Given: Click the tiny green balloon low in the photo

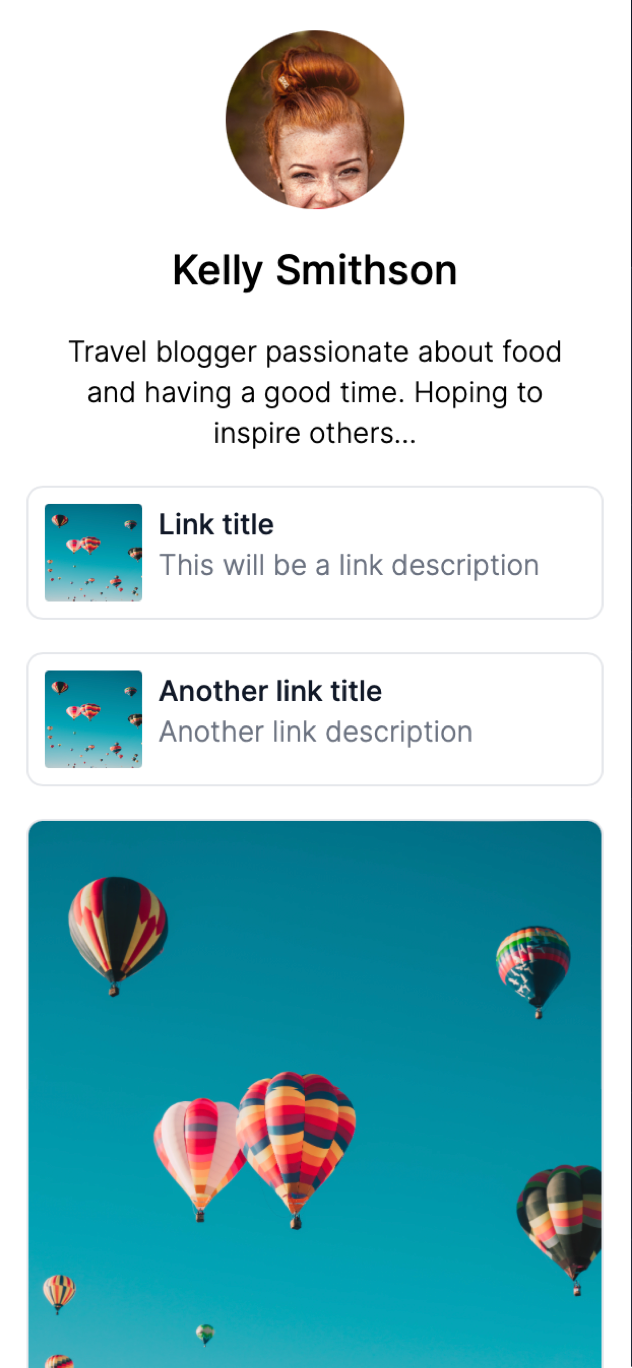Looking at the screenshot, I should click(205, 1334).
